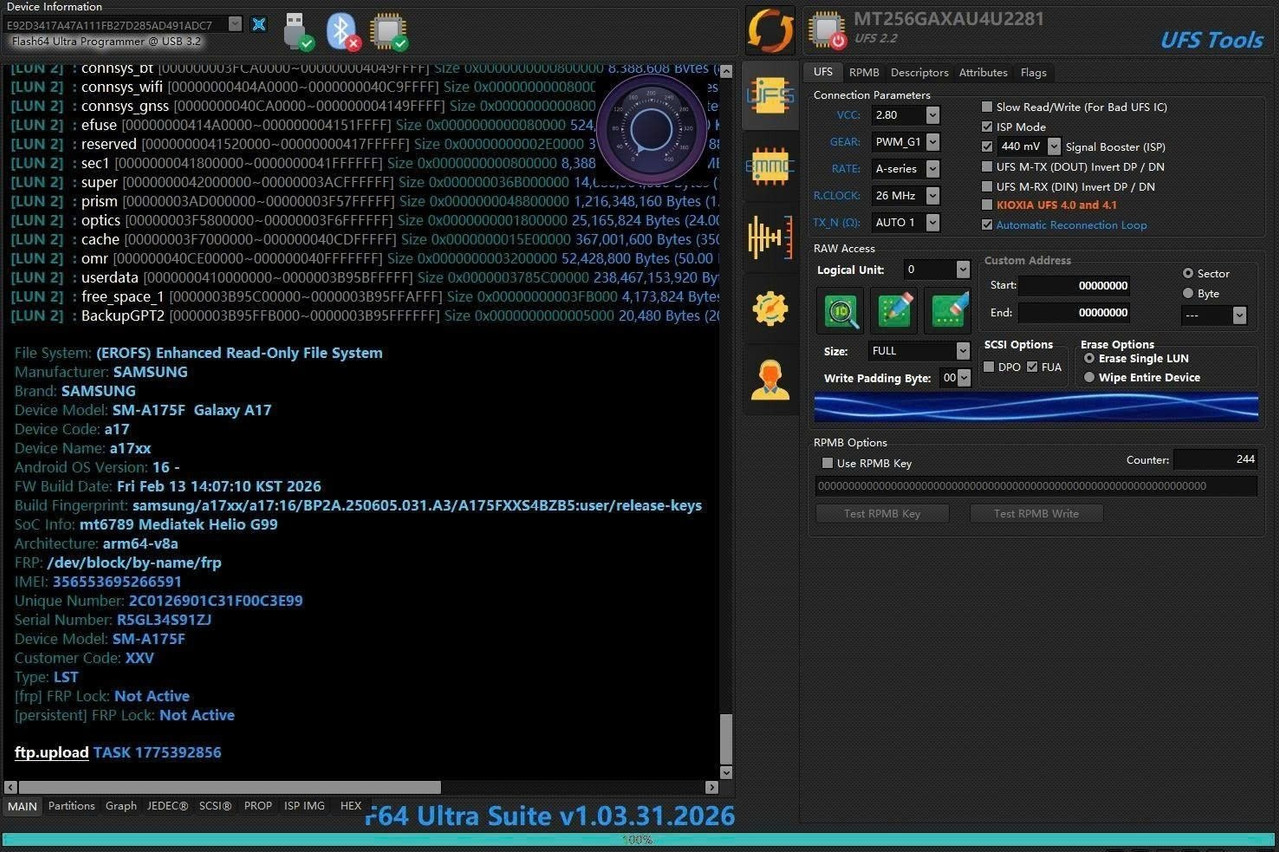This screenshot has height=852, width=1279.
Task: Open the Partitions bottom tab
Action: pos(72,806)
